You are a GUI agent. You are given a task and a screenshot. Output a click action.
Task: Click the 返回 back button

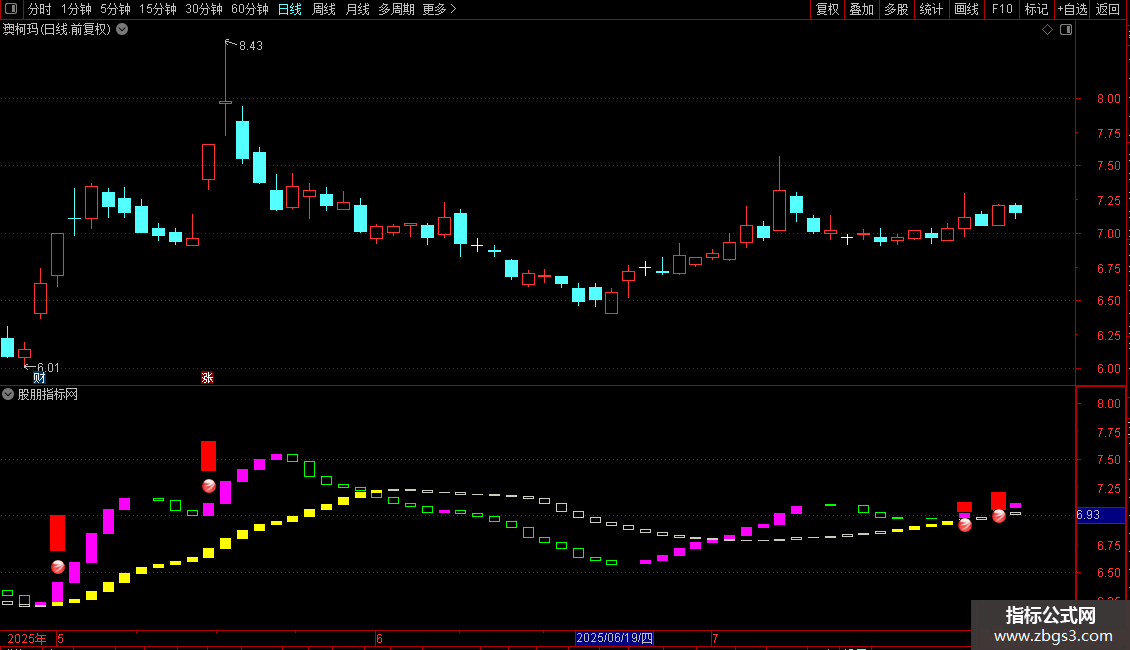tap(1107, 9)
